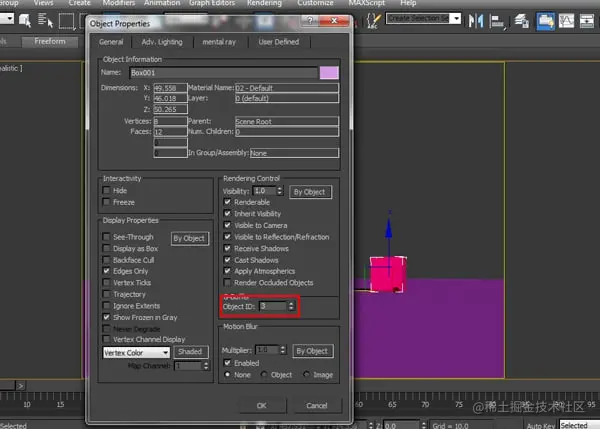Open the Vertex Color dropdown
Image resolution: width=600 pixels, height=429 pixels.
point(136,352)
